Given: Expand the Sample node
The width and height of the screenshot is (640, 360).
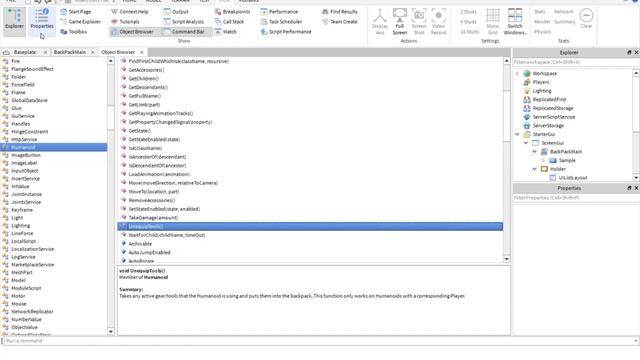Looking at the screenshot, I should 543,160.
